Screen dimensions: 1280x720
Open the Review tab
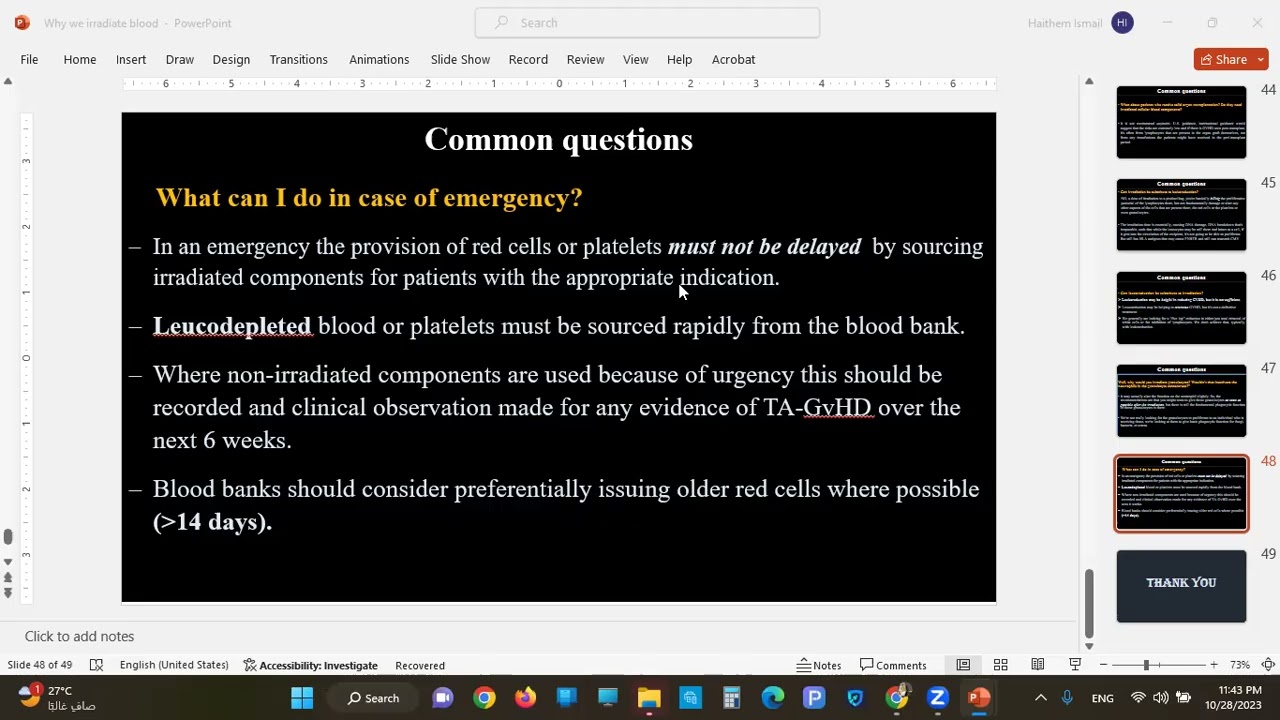point(585,59)
